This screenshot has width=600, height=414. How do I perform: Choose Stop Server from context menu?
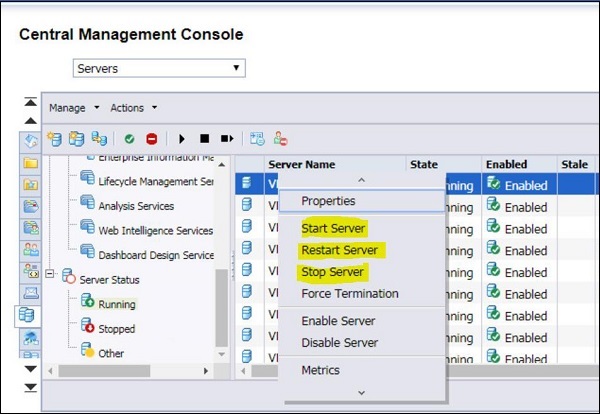pyautogui.click(x=333, y=272)
